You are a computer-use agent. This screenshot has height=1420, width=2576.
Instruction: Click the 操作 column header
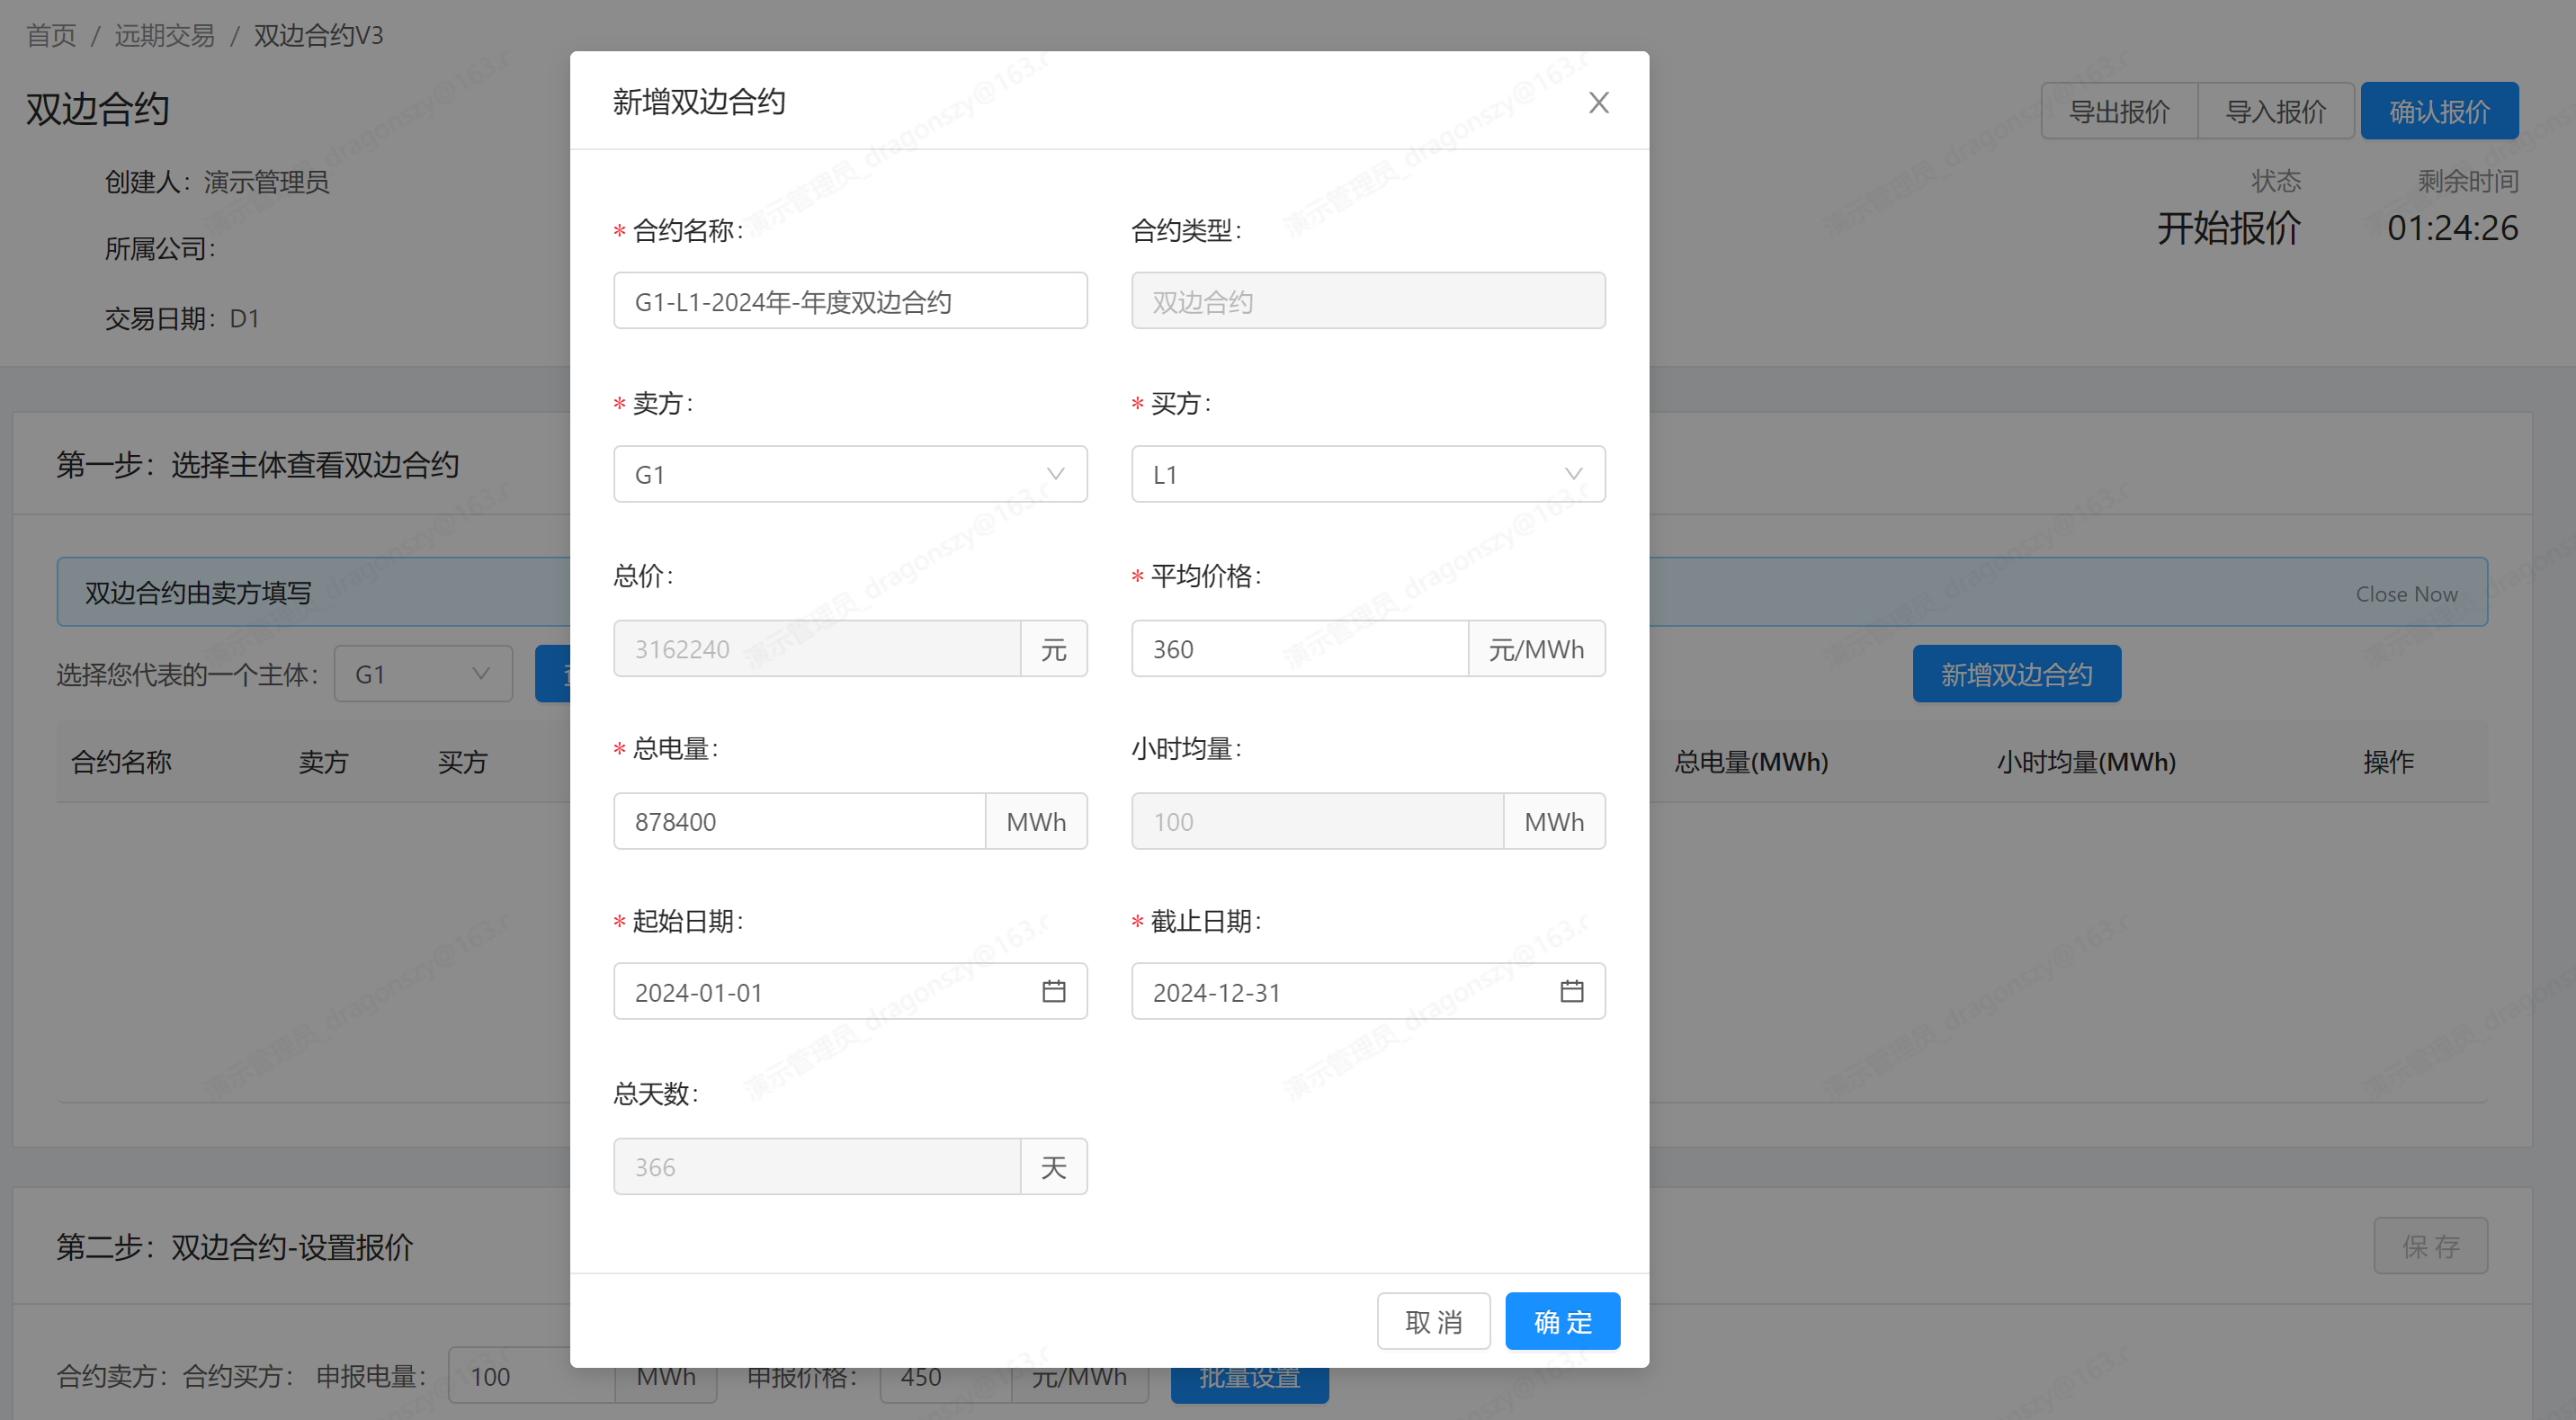coord(2388,762)
